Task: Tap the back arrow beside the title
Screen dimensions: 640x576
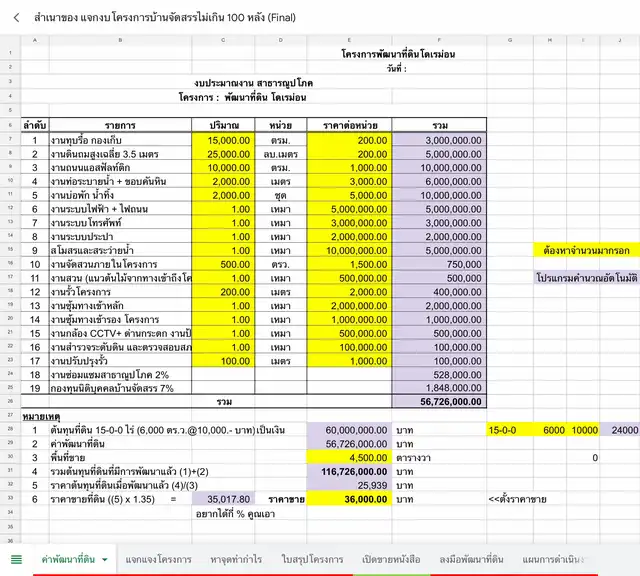Action: pyautogui.click(x=16, y=17)
